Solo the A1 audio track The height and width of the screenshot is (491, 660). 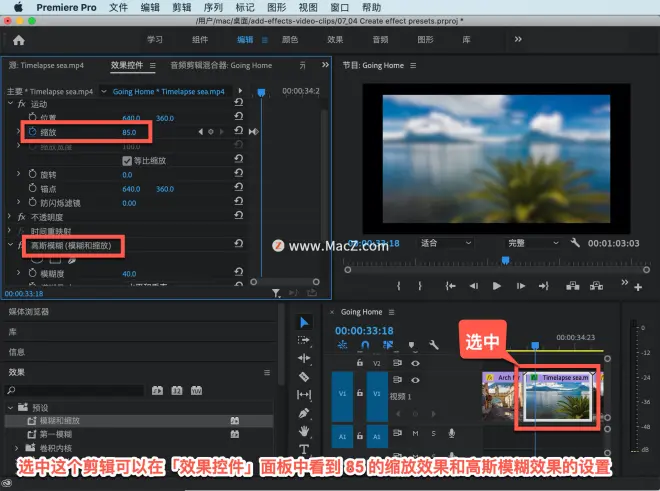[x=433, y=433]
